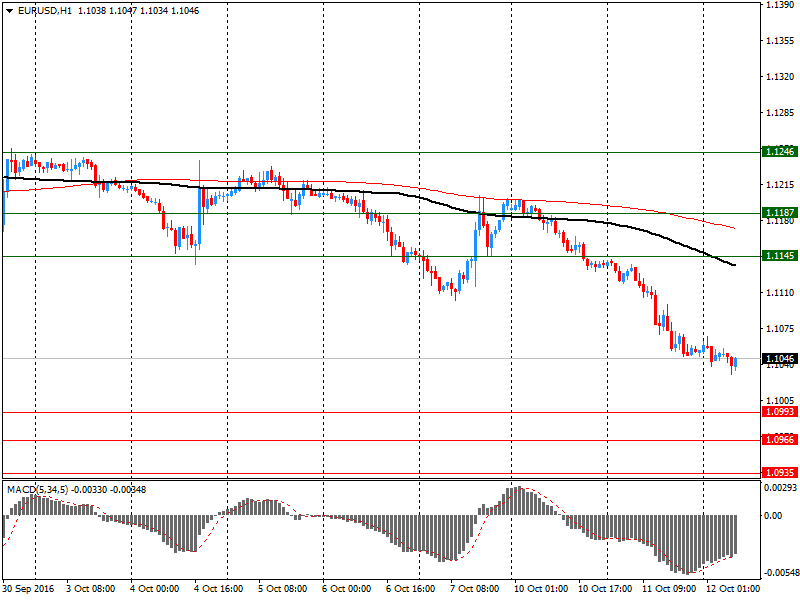Image resolution: width=800 pixels, height=600 pixels.
Task: Select the 1.0993 red level label
Action: [x=780, y=411]
